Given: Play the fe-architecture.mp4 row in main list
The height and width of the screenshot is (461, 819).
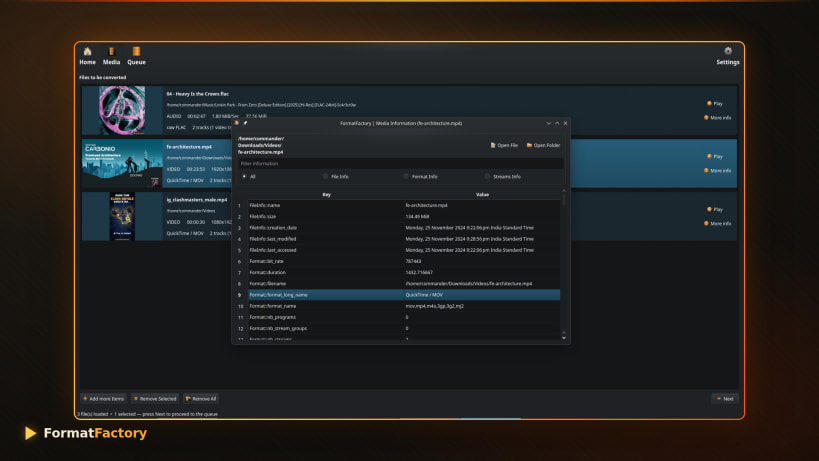Looking at the screenshot, I should 715,156.
